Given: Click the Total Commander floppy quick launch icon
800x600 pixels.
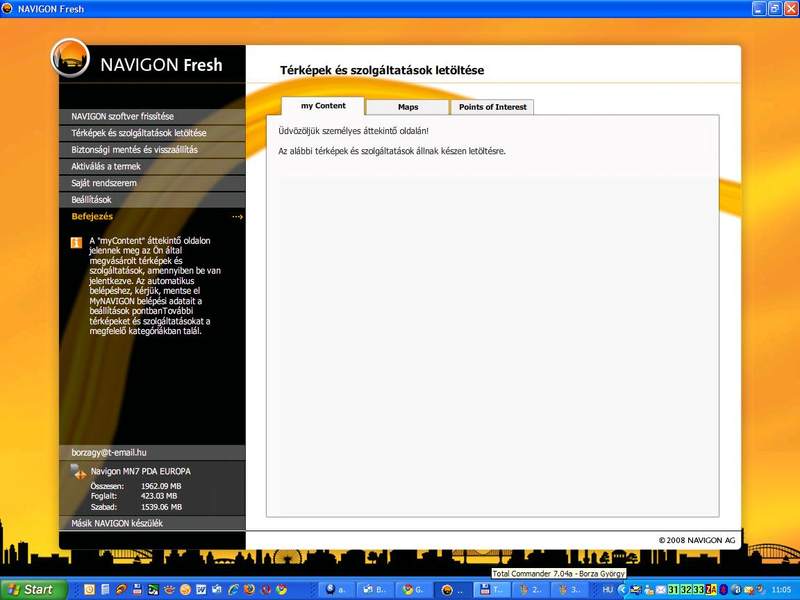Looking at the screenshot, I should click(x=137, y=589).
